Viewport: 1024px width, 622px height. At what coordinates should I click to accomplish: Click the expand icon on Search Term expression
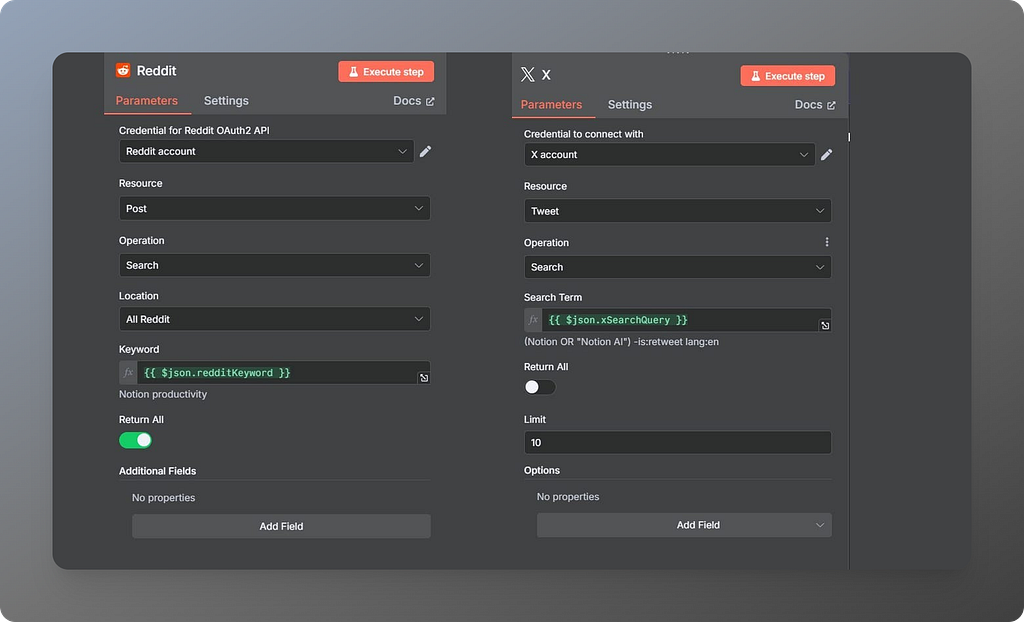(824, 324)
